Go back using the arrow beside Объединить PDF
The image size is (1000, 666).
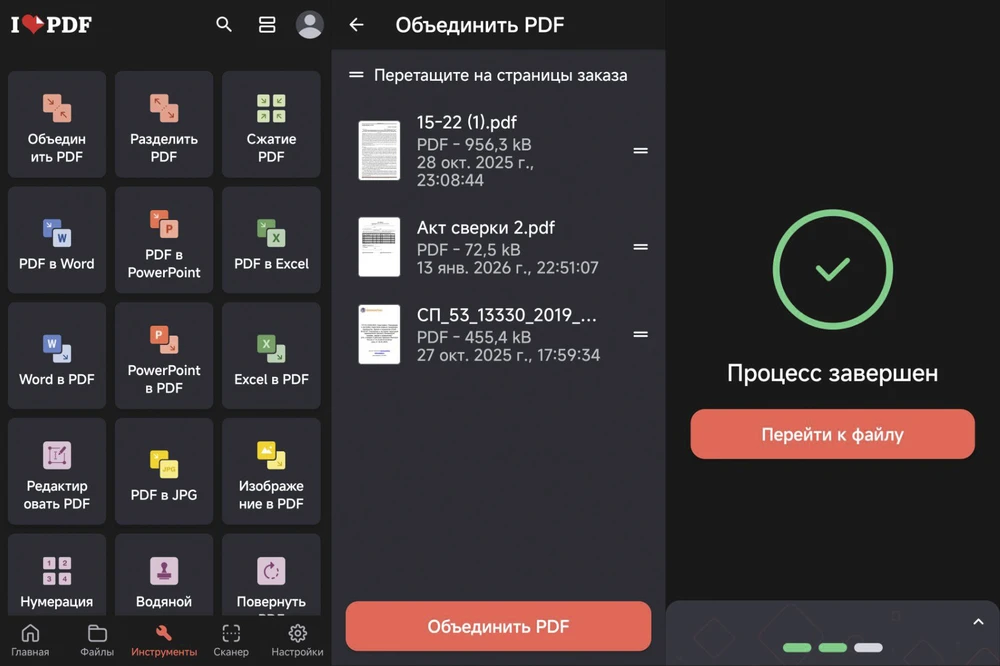tap(356, 25)
